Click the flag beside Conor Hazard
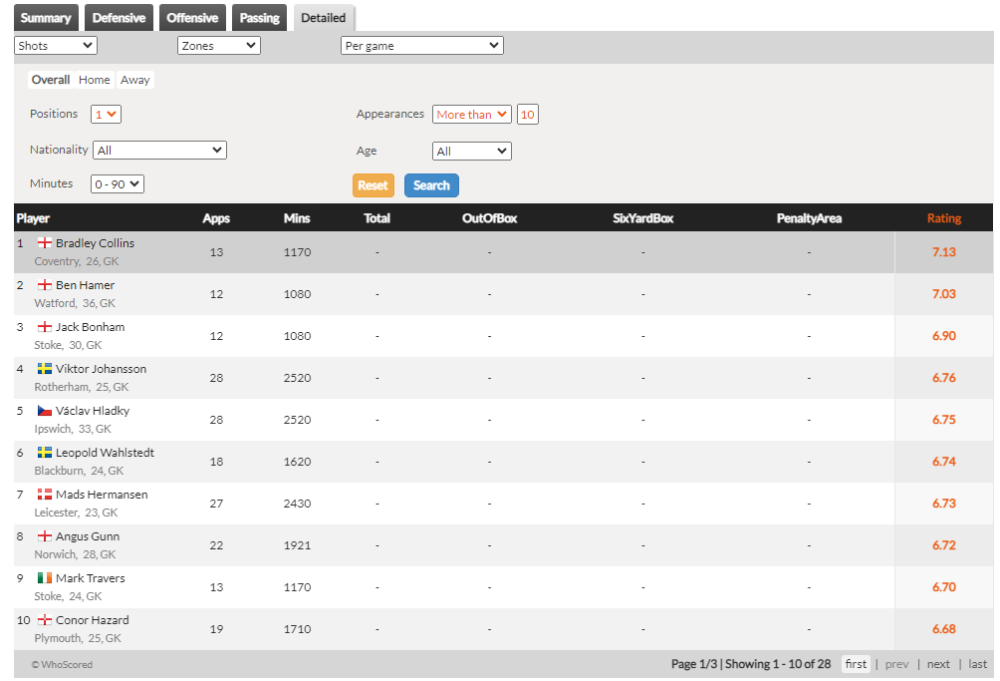The height and width of the screenshot is (681, 1000). coord(44,621)
